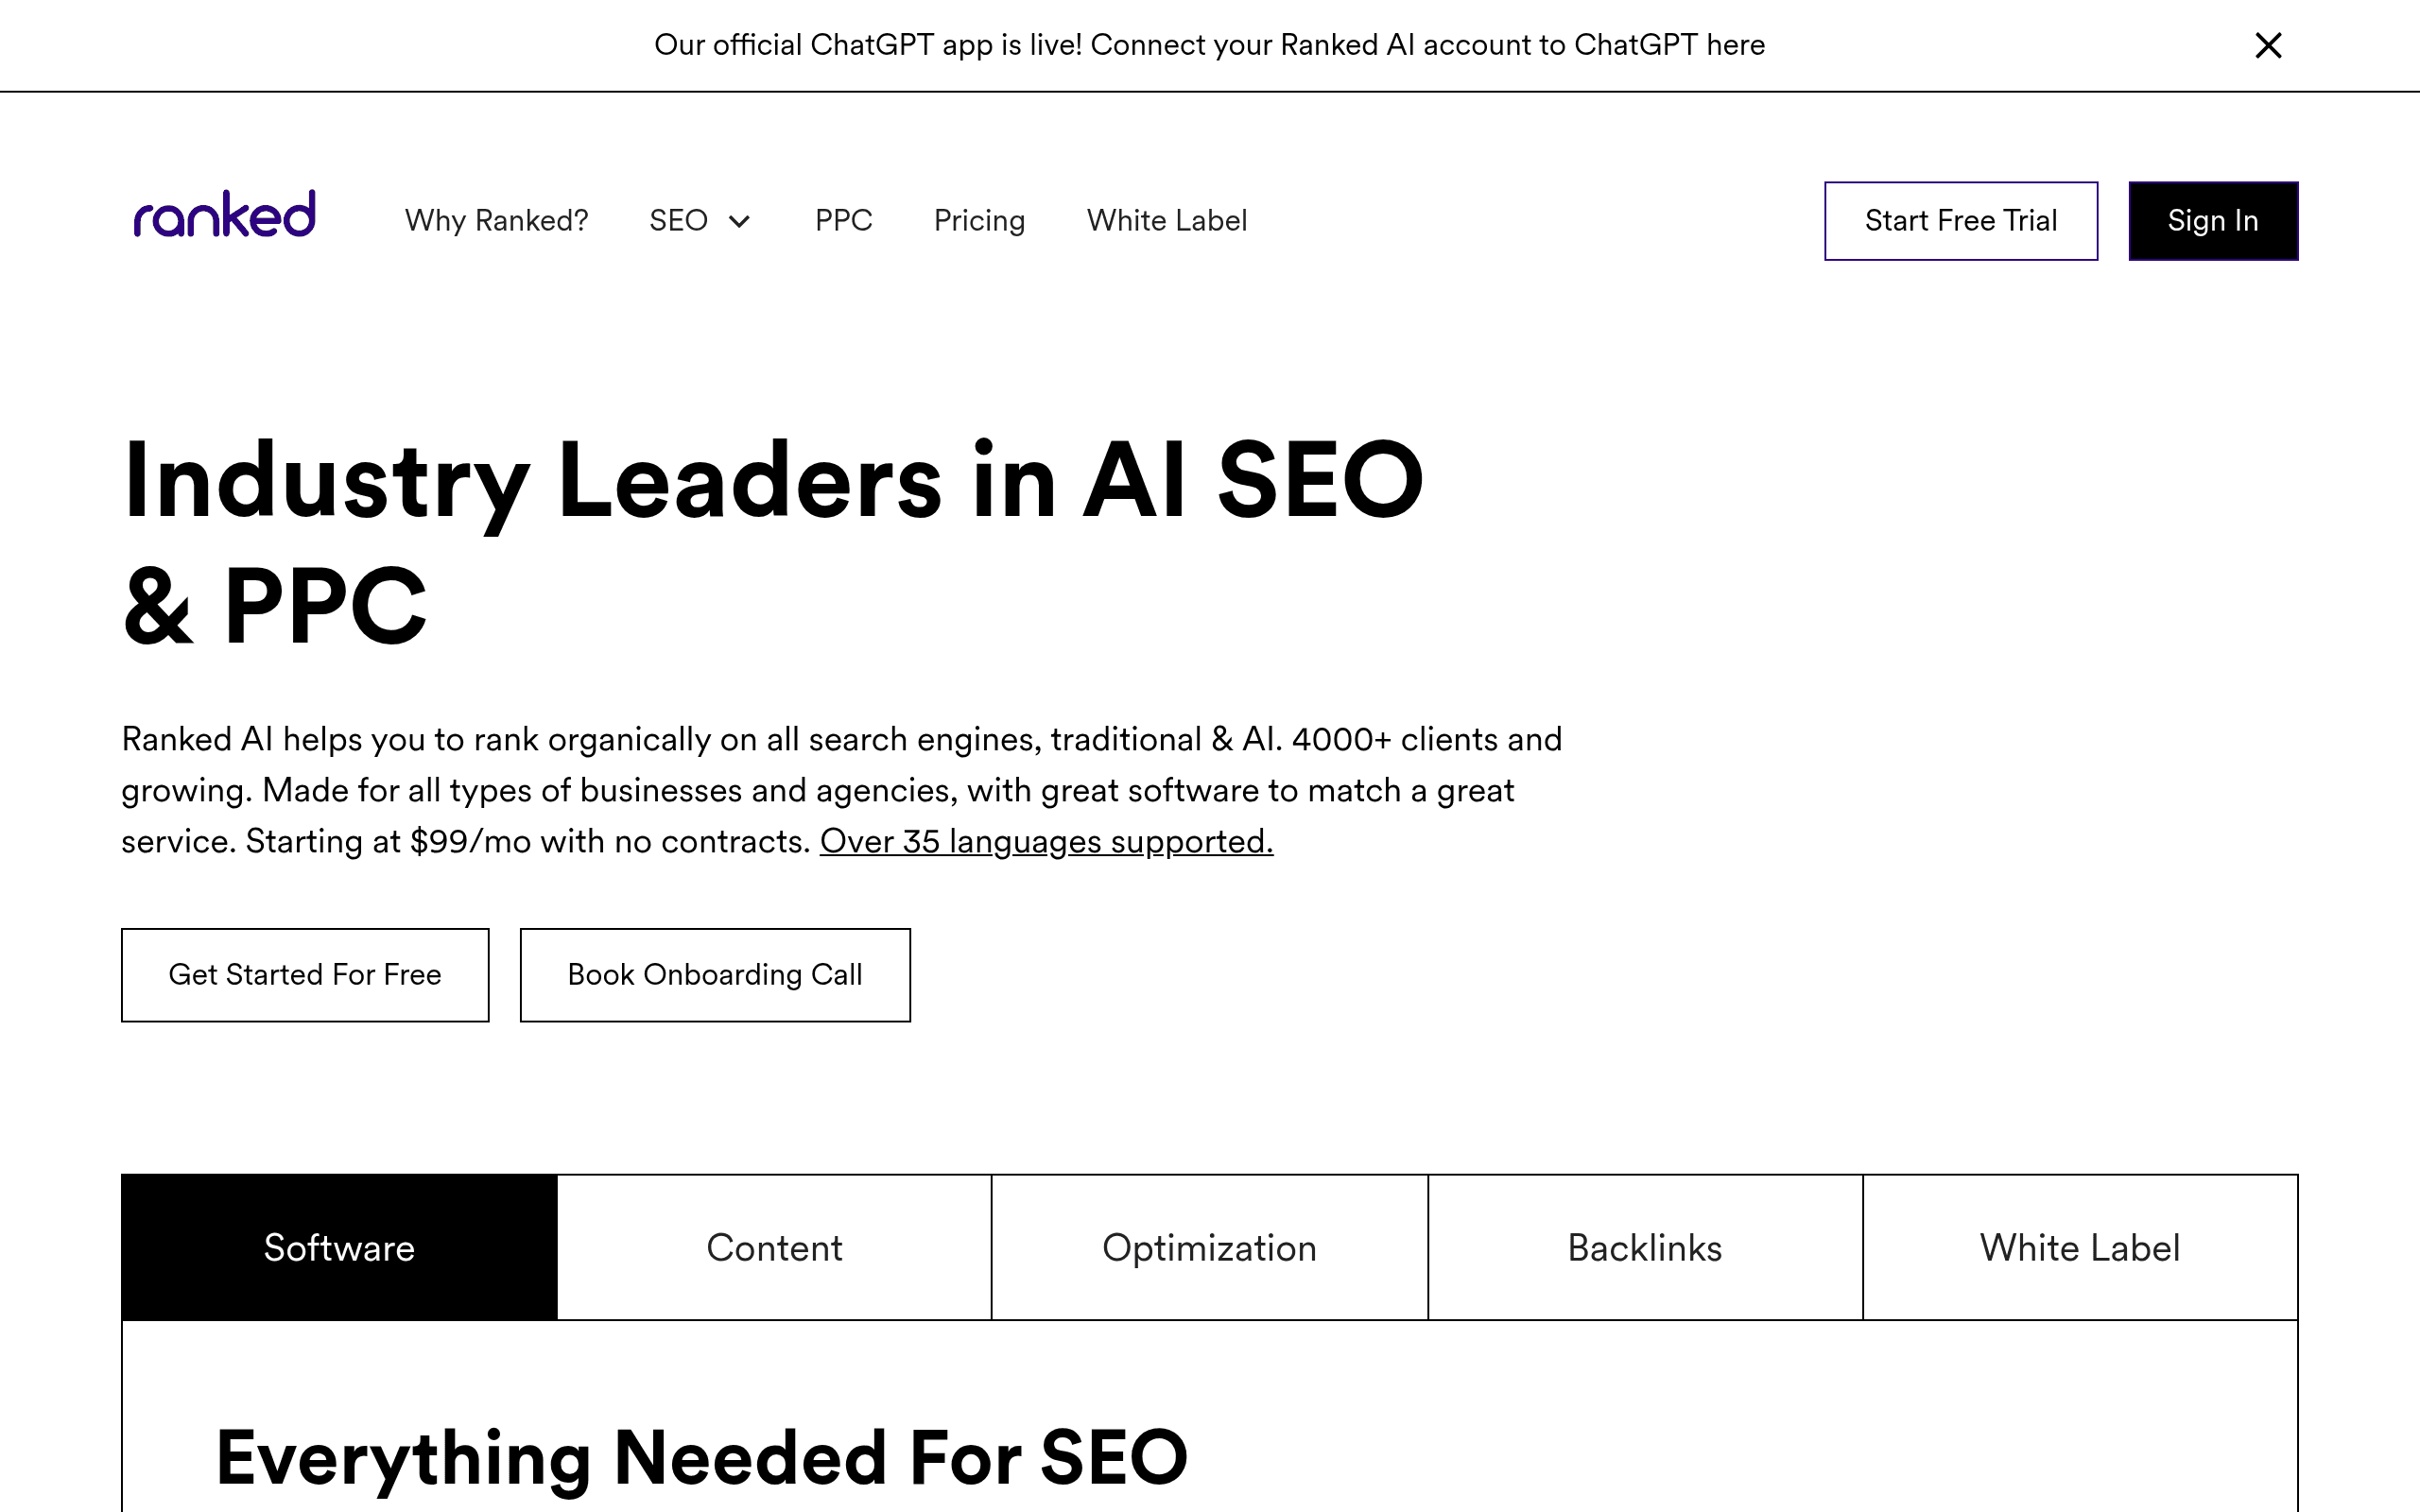Expand the SEO dropdown chevron

(739, 222)
